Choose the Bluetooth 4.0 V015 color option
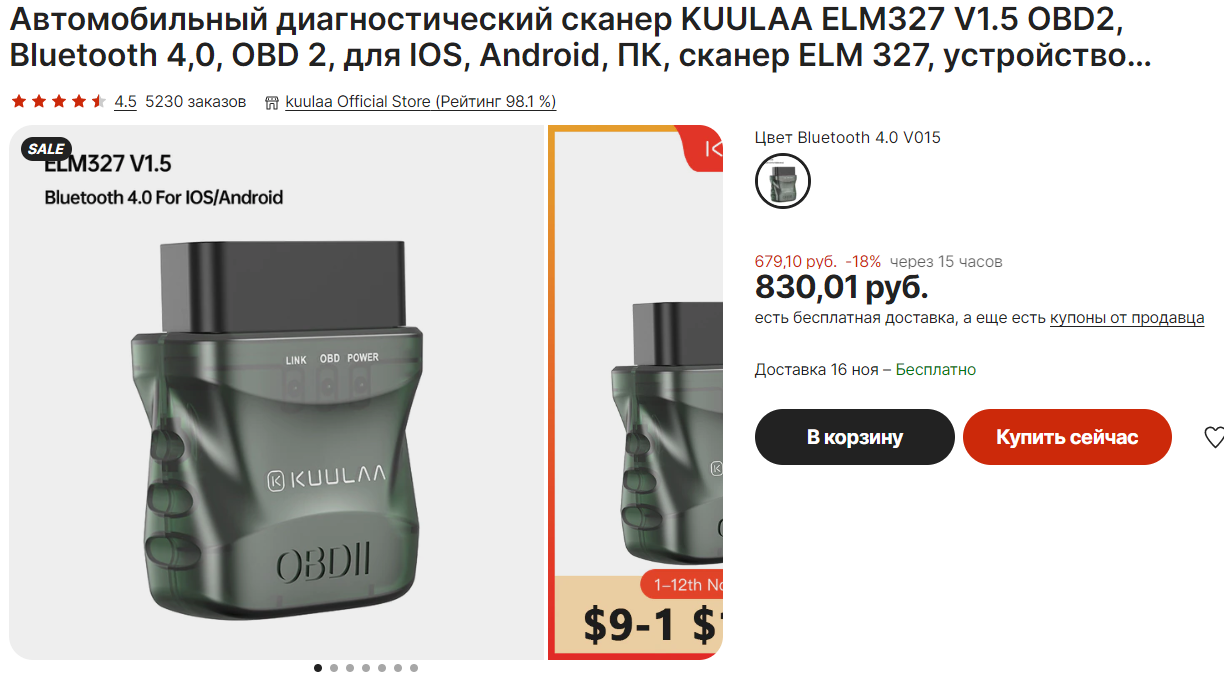 (783, 181)
